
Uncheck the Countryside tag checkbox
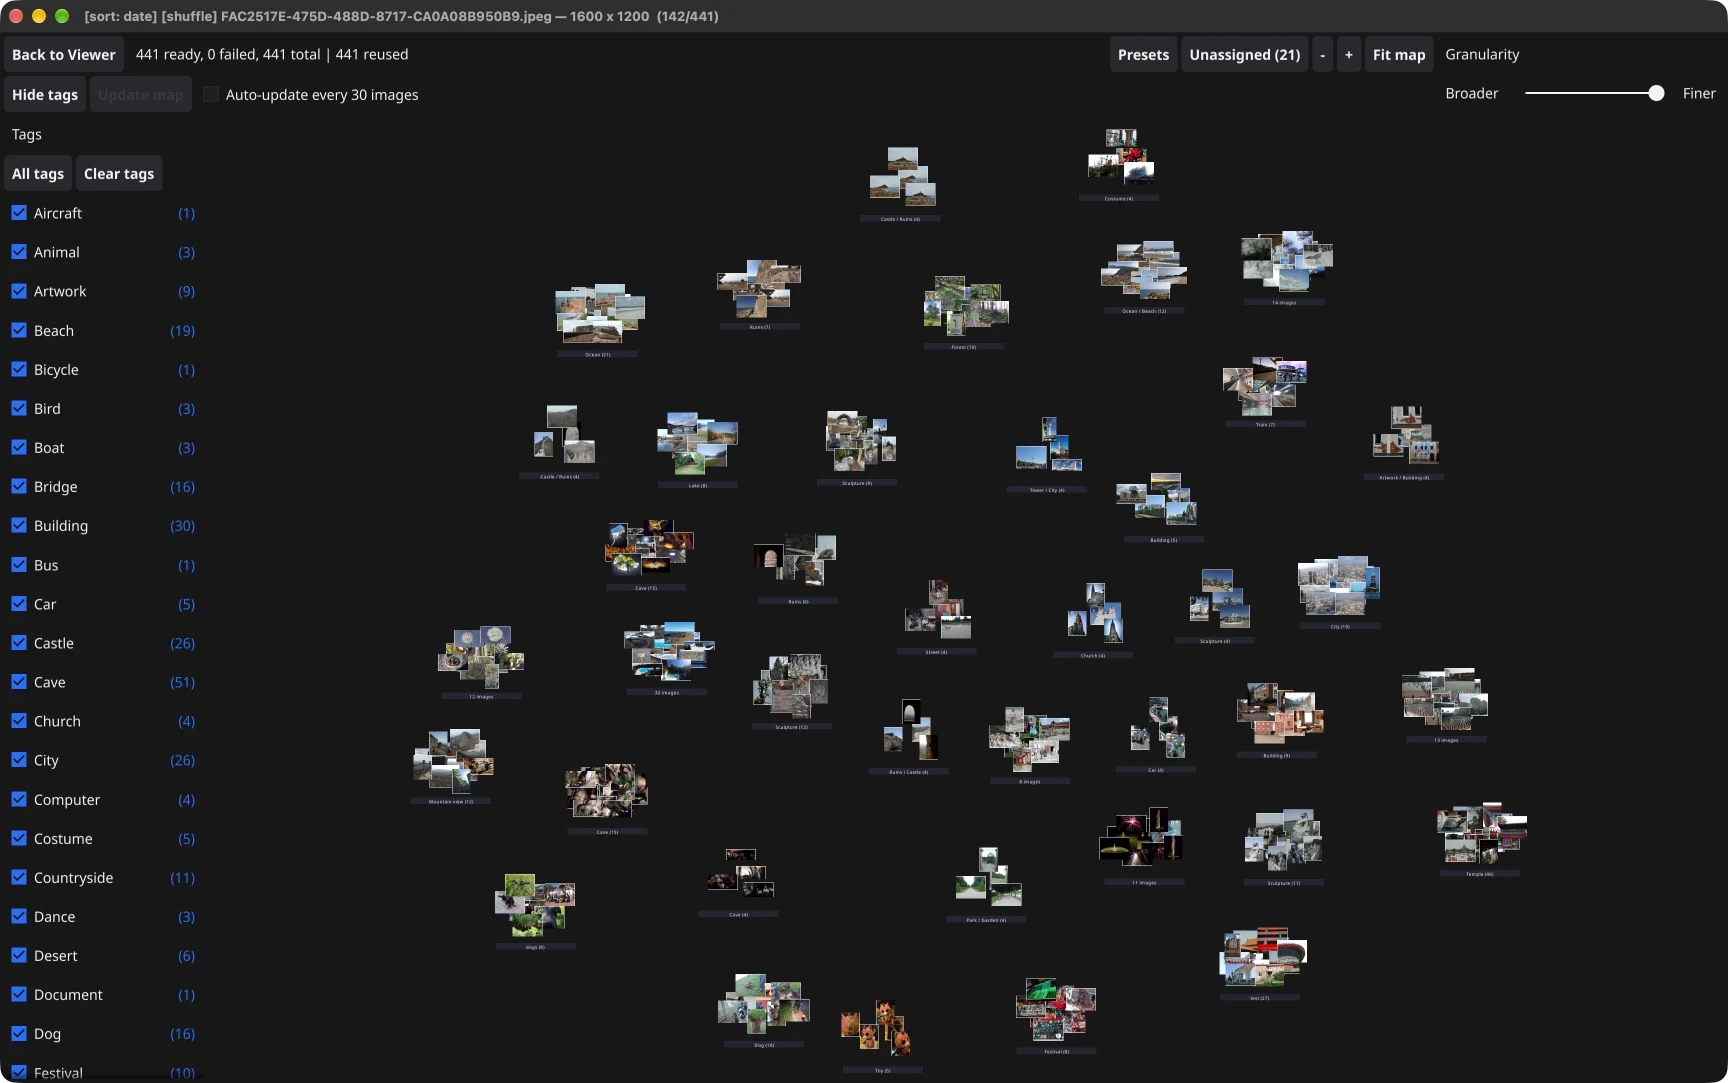click(19, 877)
